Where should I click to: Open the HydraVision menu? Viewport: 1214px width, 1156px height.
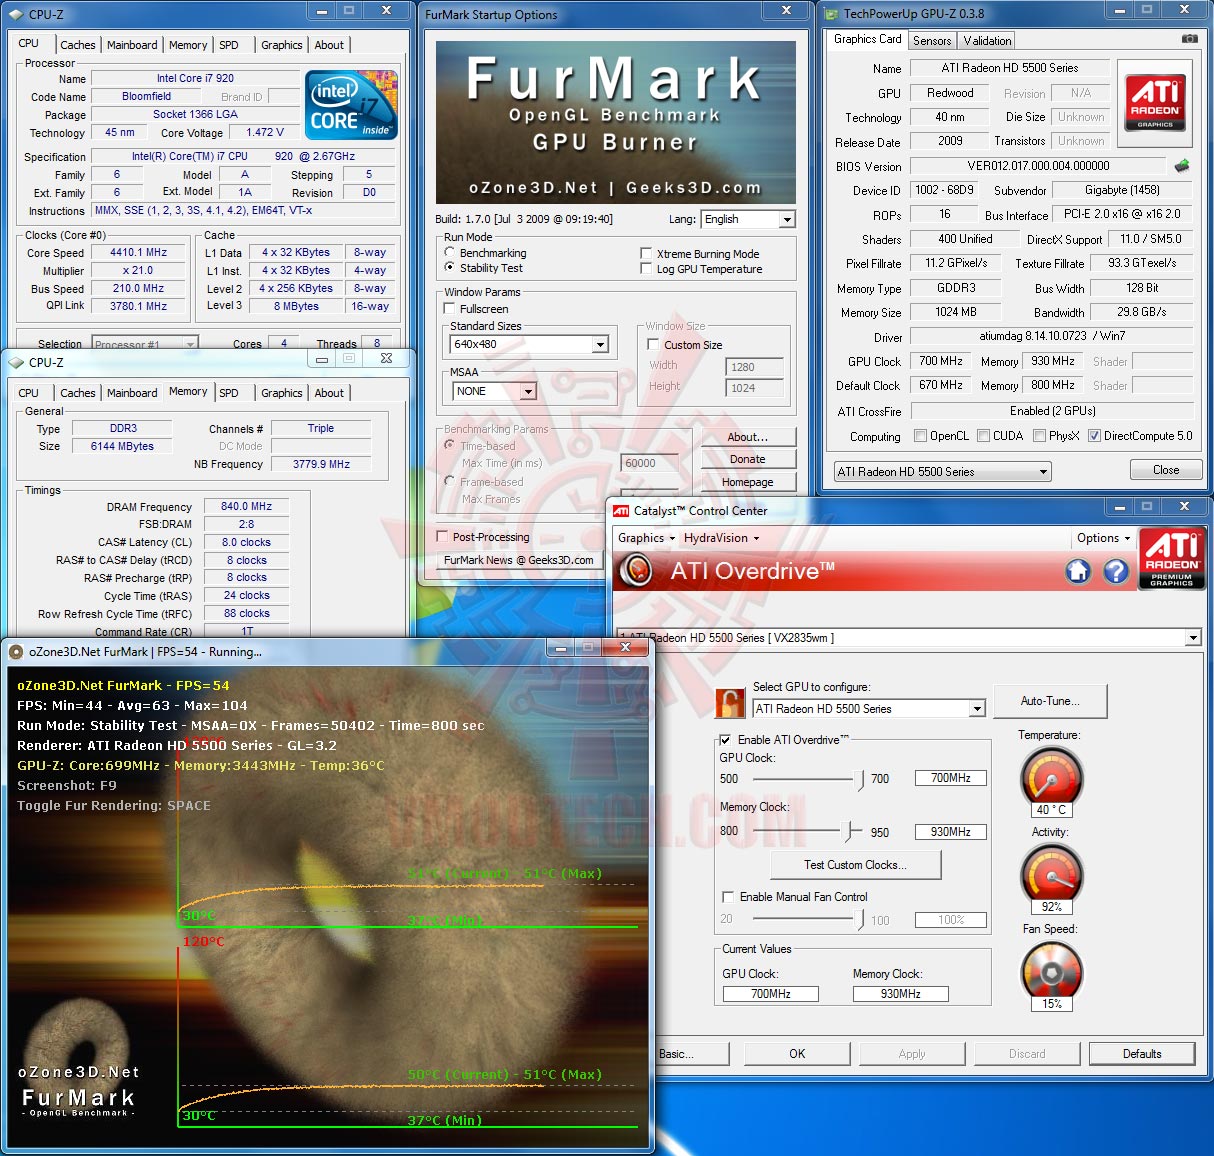click(721, 538)
